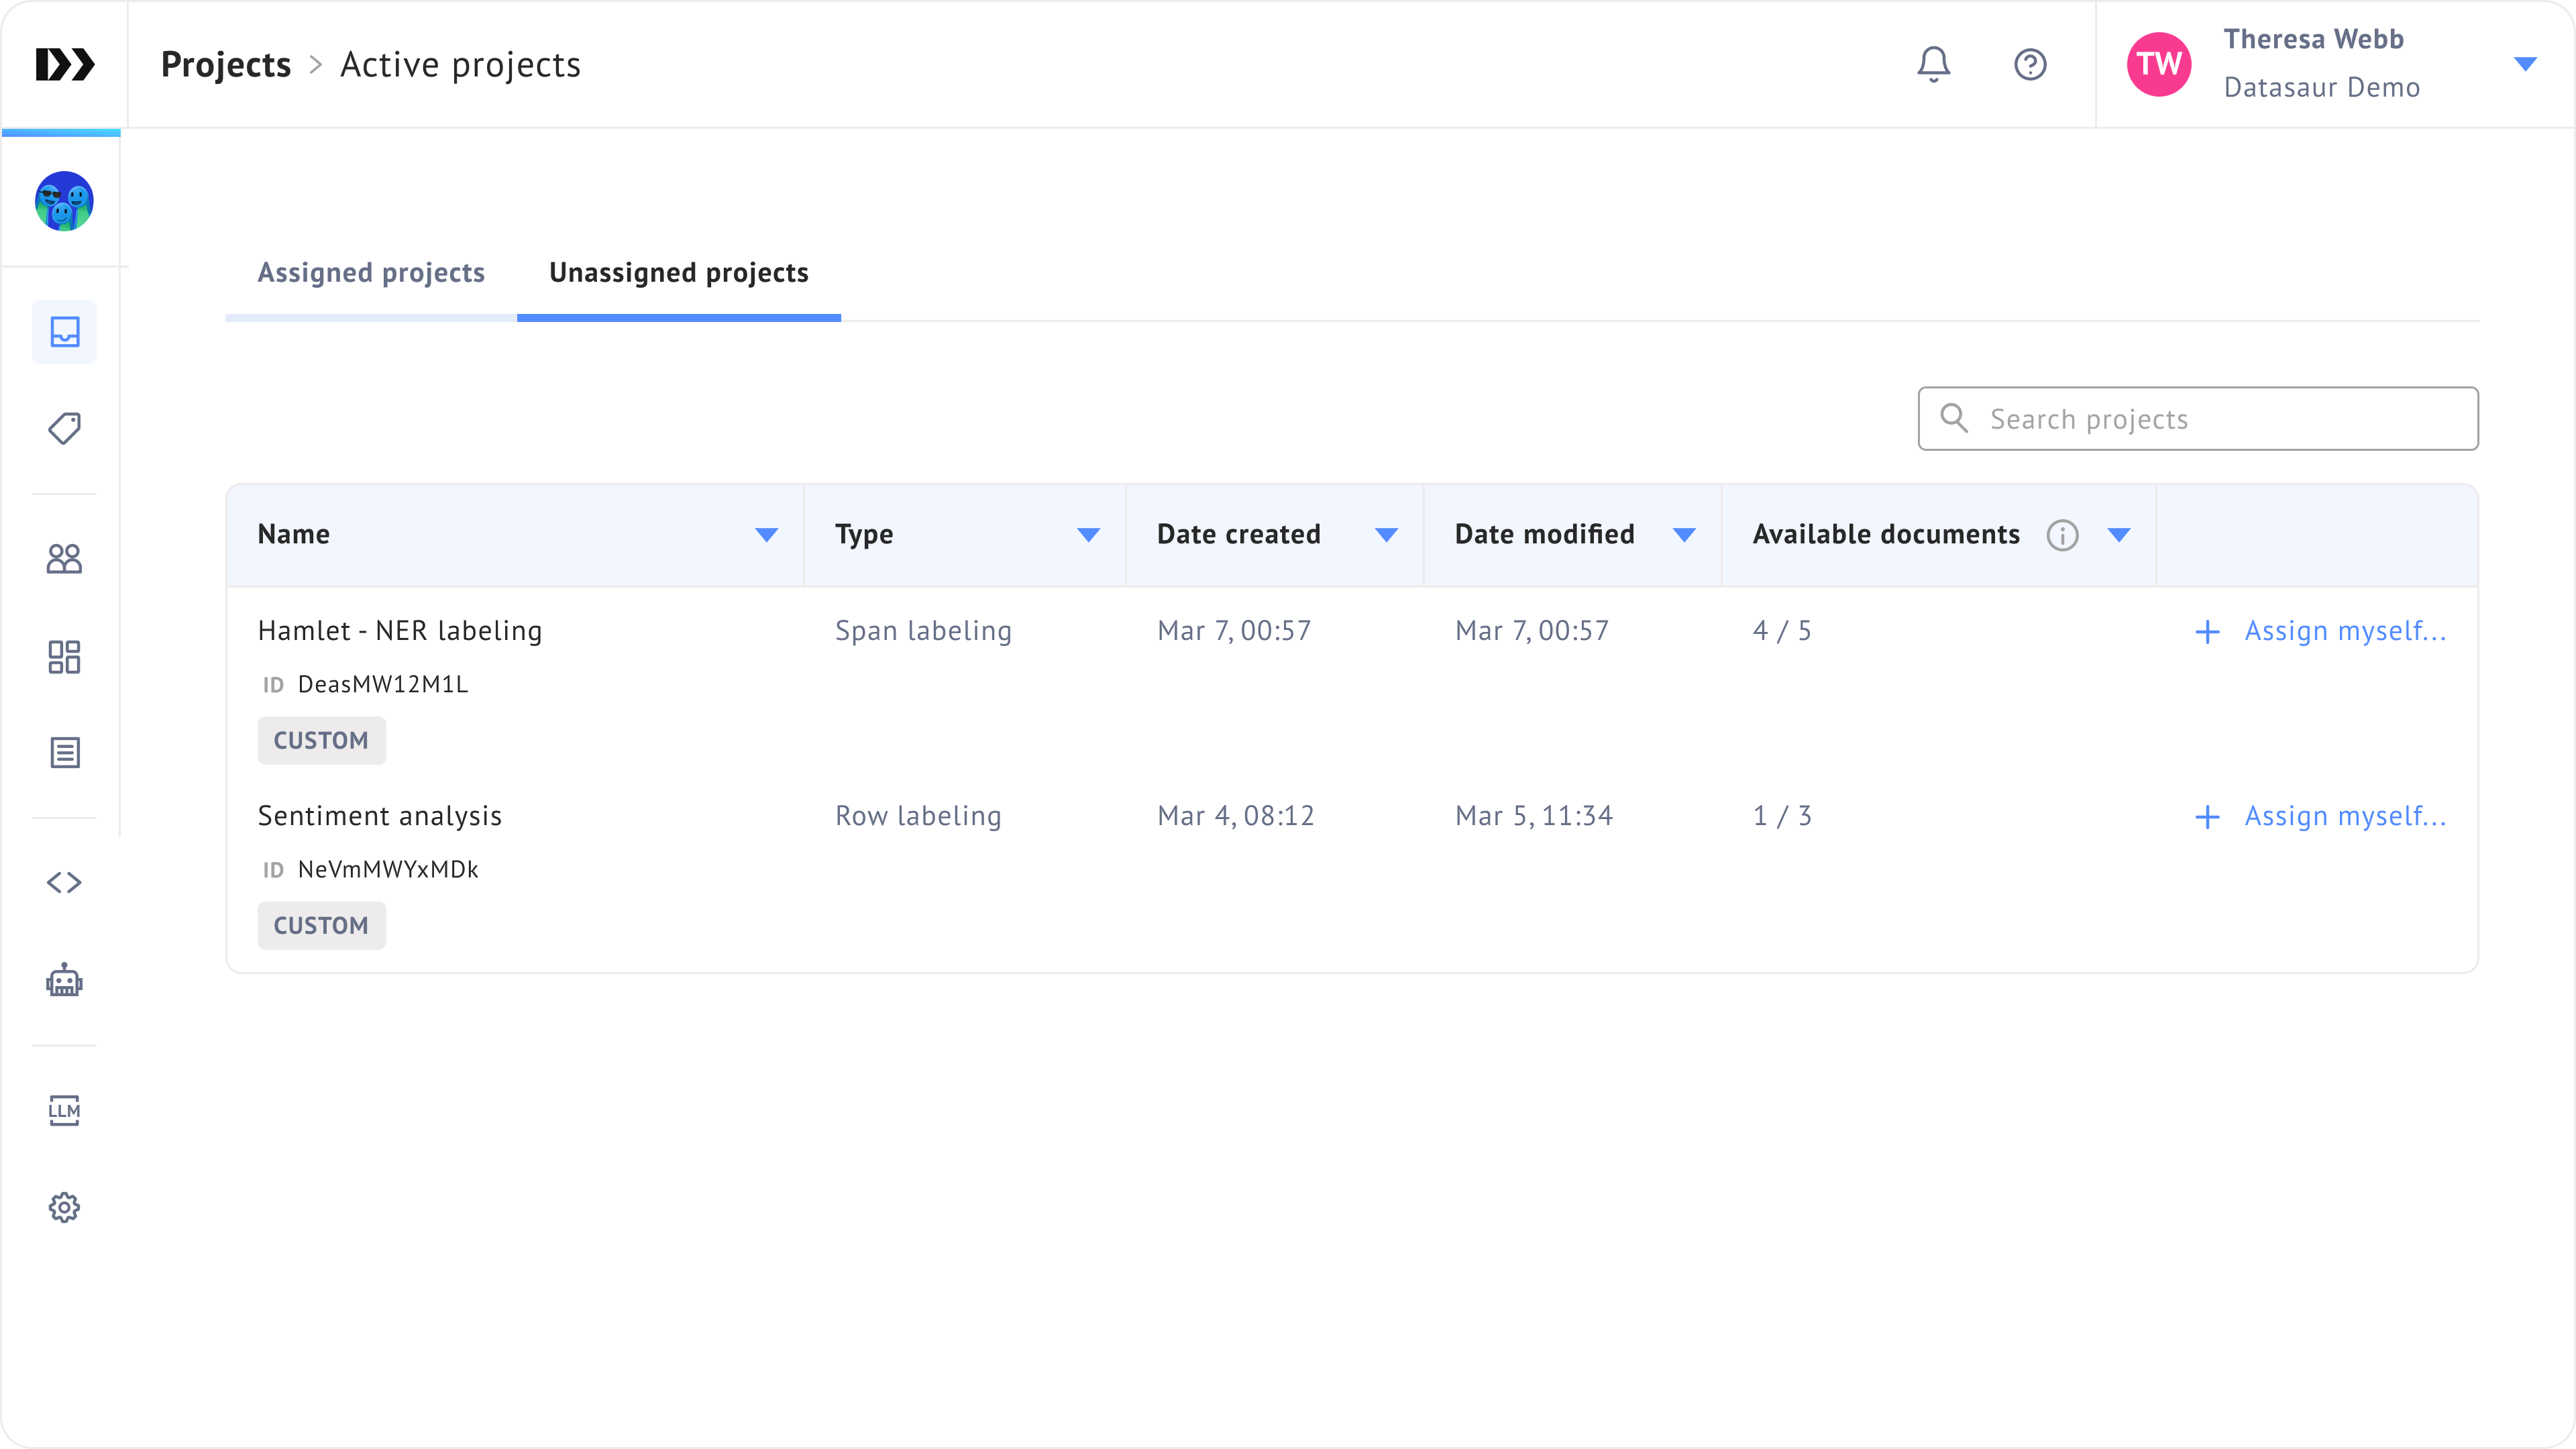Screen dimensions: 2576x1449
Task: Open the label tag sidebar icon
Action: coord(64,428)
